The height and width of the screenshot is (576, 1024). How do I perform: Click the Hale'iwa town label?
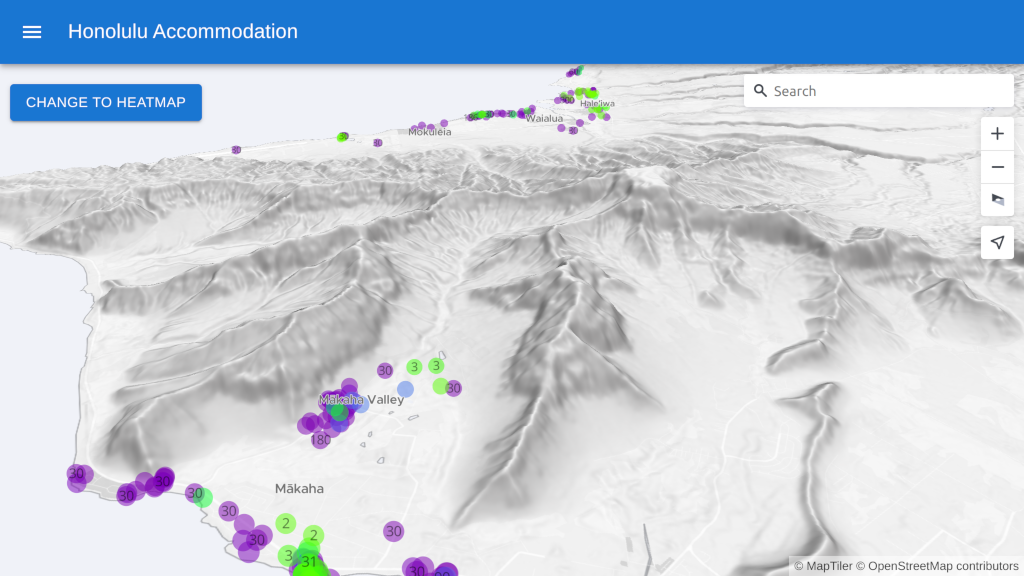click(x=597, y=104)
